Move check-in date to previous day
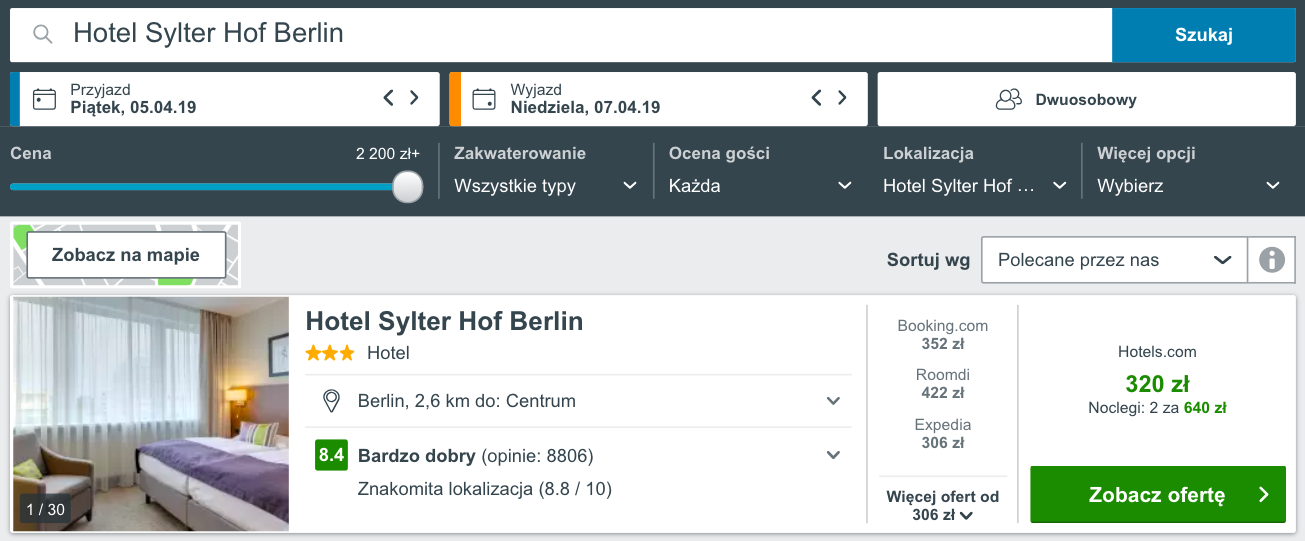Viewport: 1305px width, 541px height. pyautogui.click(x=389, y=98)
